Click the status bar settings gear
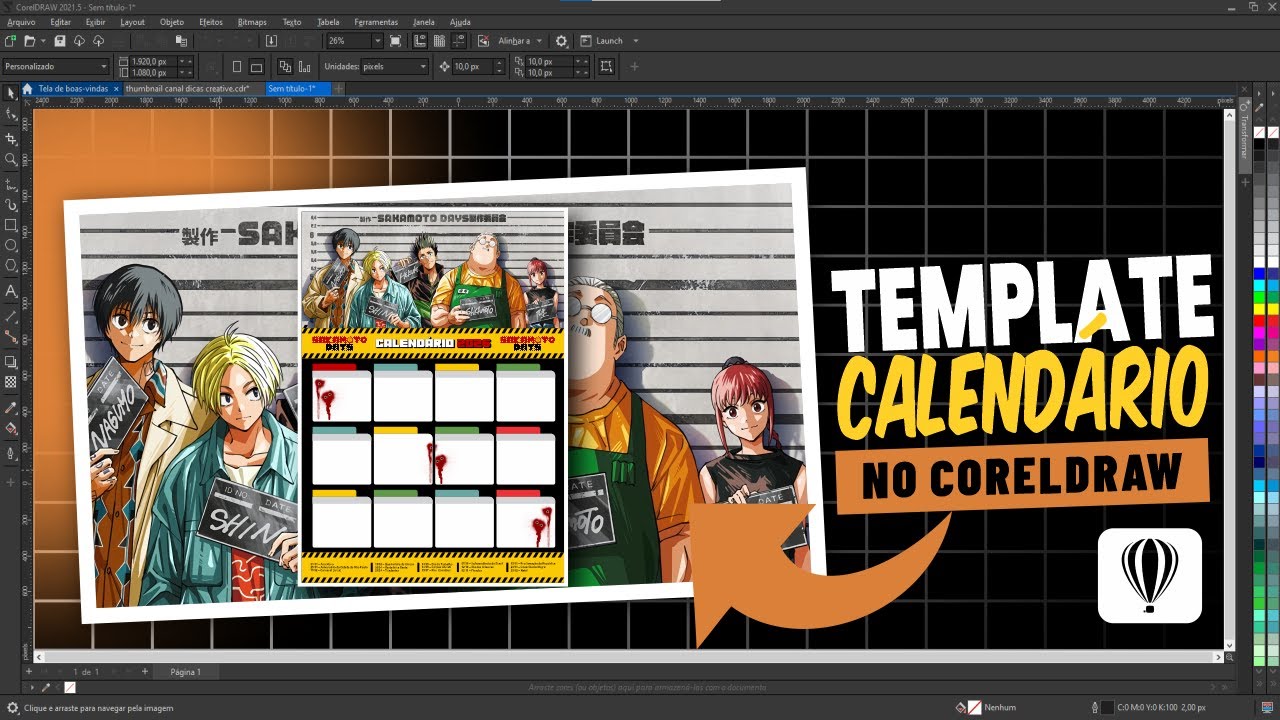 pyautogui.click(x=12, y=707)
